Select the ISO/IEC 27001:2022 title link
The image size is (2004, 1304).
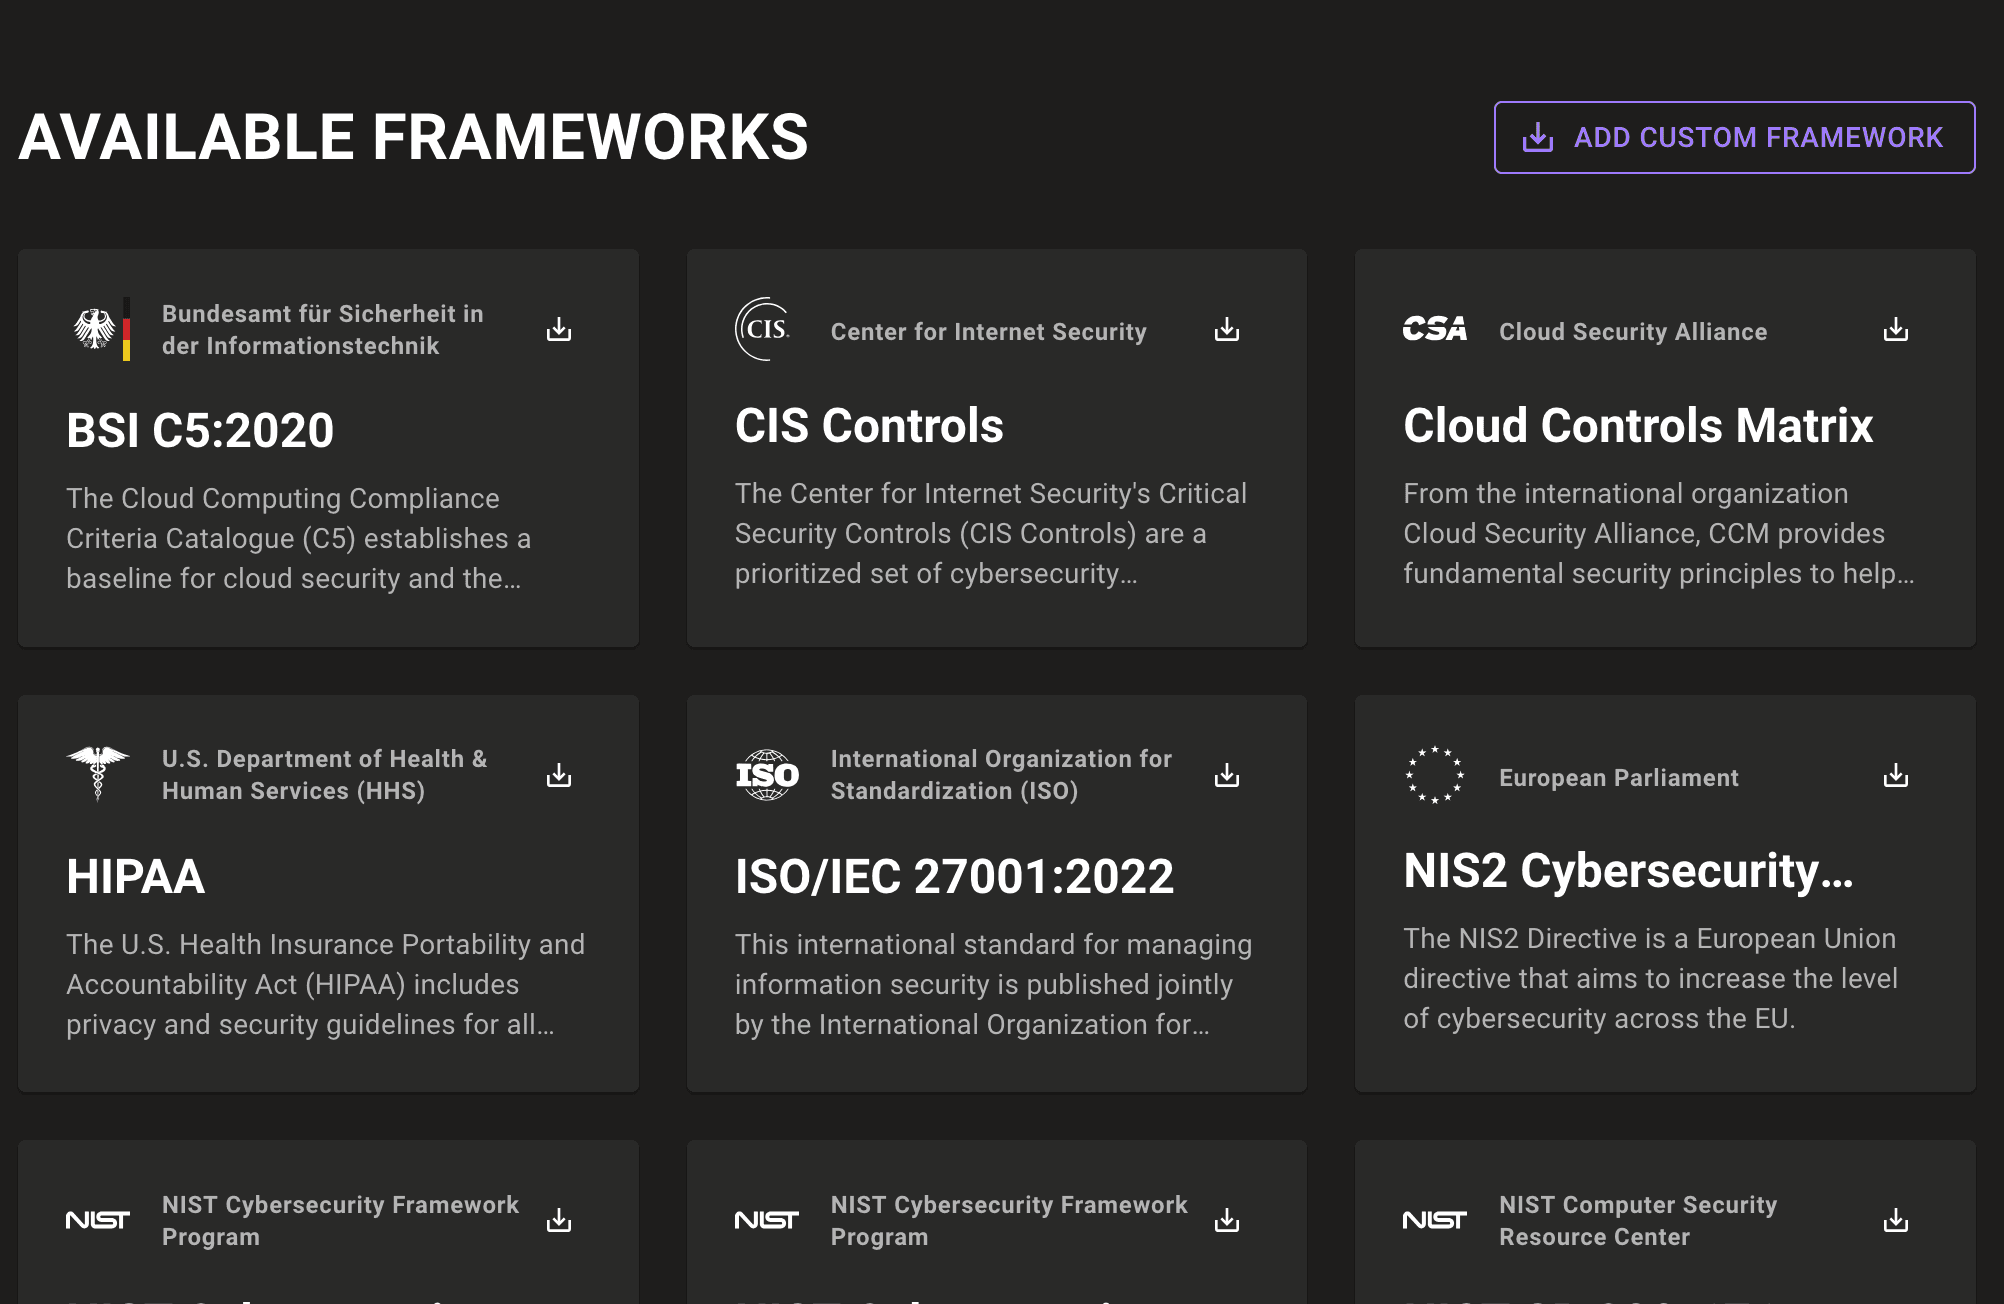pos(954,877)
